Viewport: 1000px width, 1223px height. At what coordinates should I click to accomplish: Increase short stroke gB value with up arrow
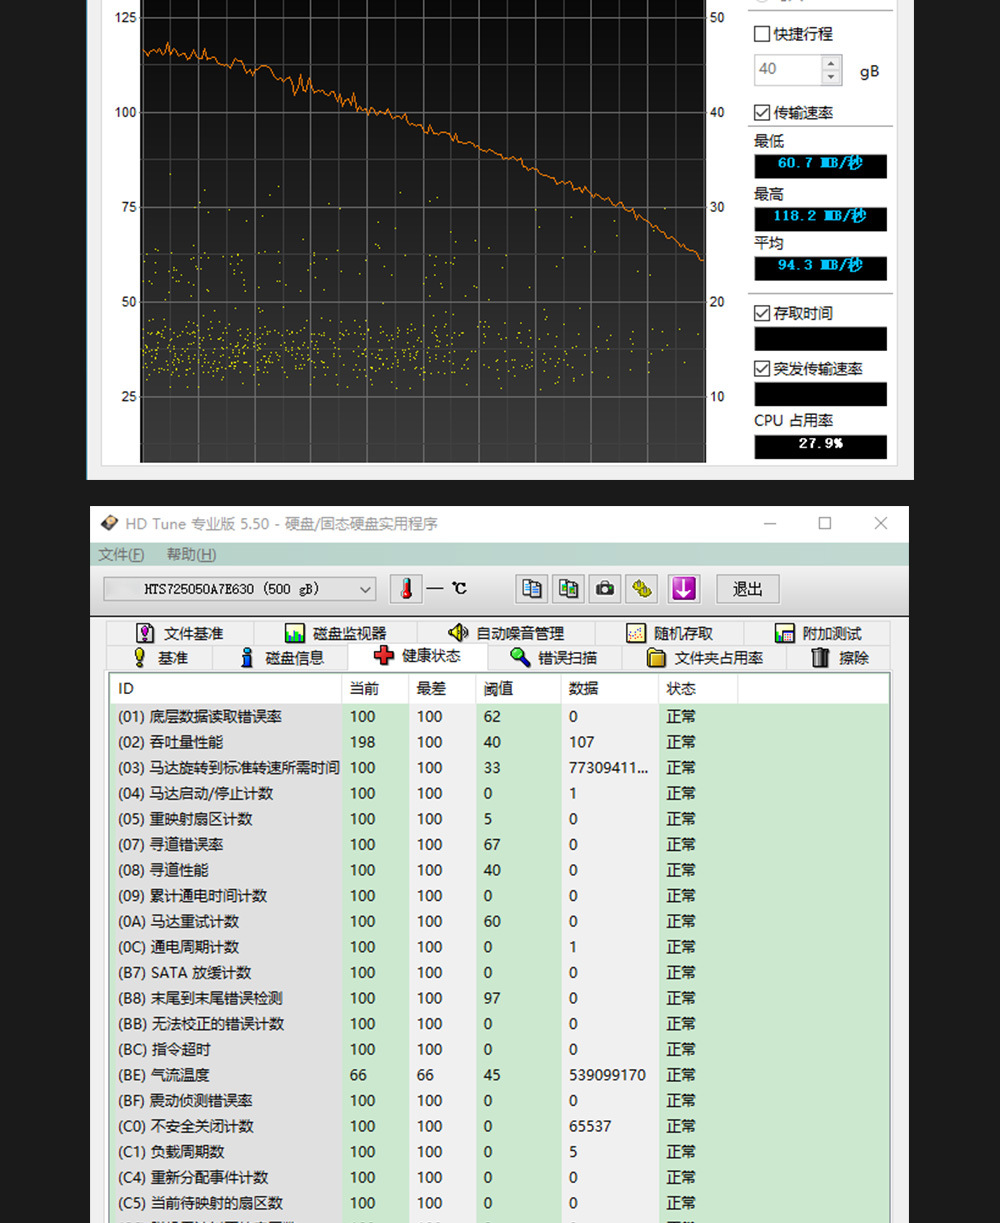point(831,63)
